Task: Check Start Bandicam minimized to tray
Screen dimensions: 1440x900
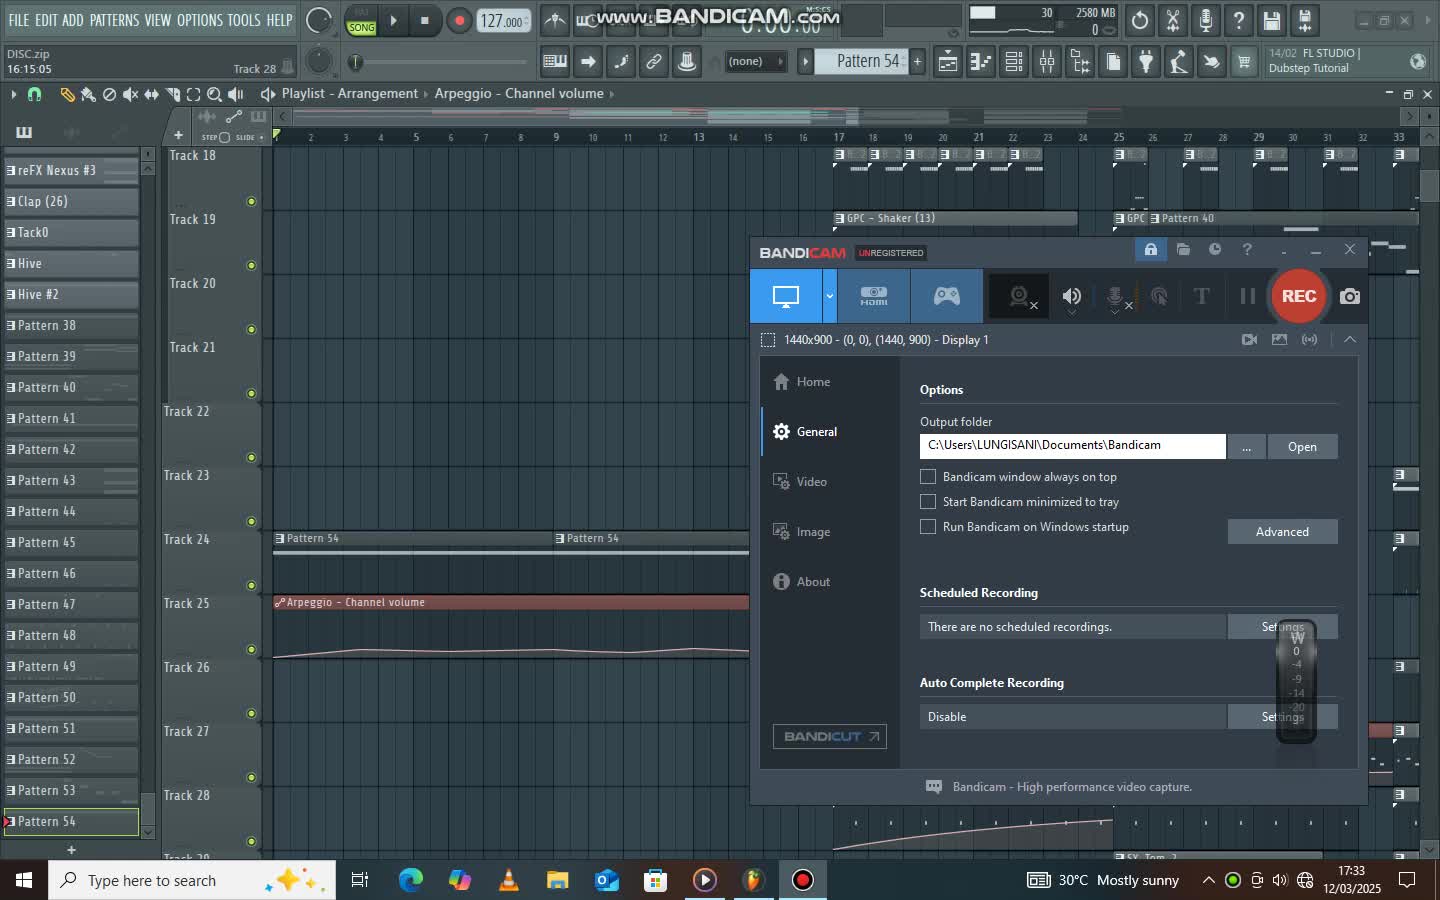Action: (928, 502)
